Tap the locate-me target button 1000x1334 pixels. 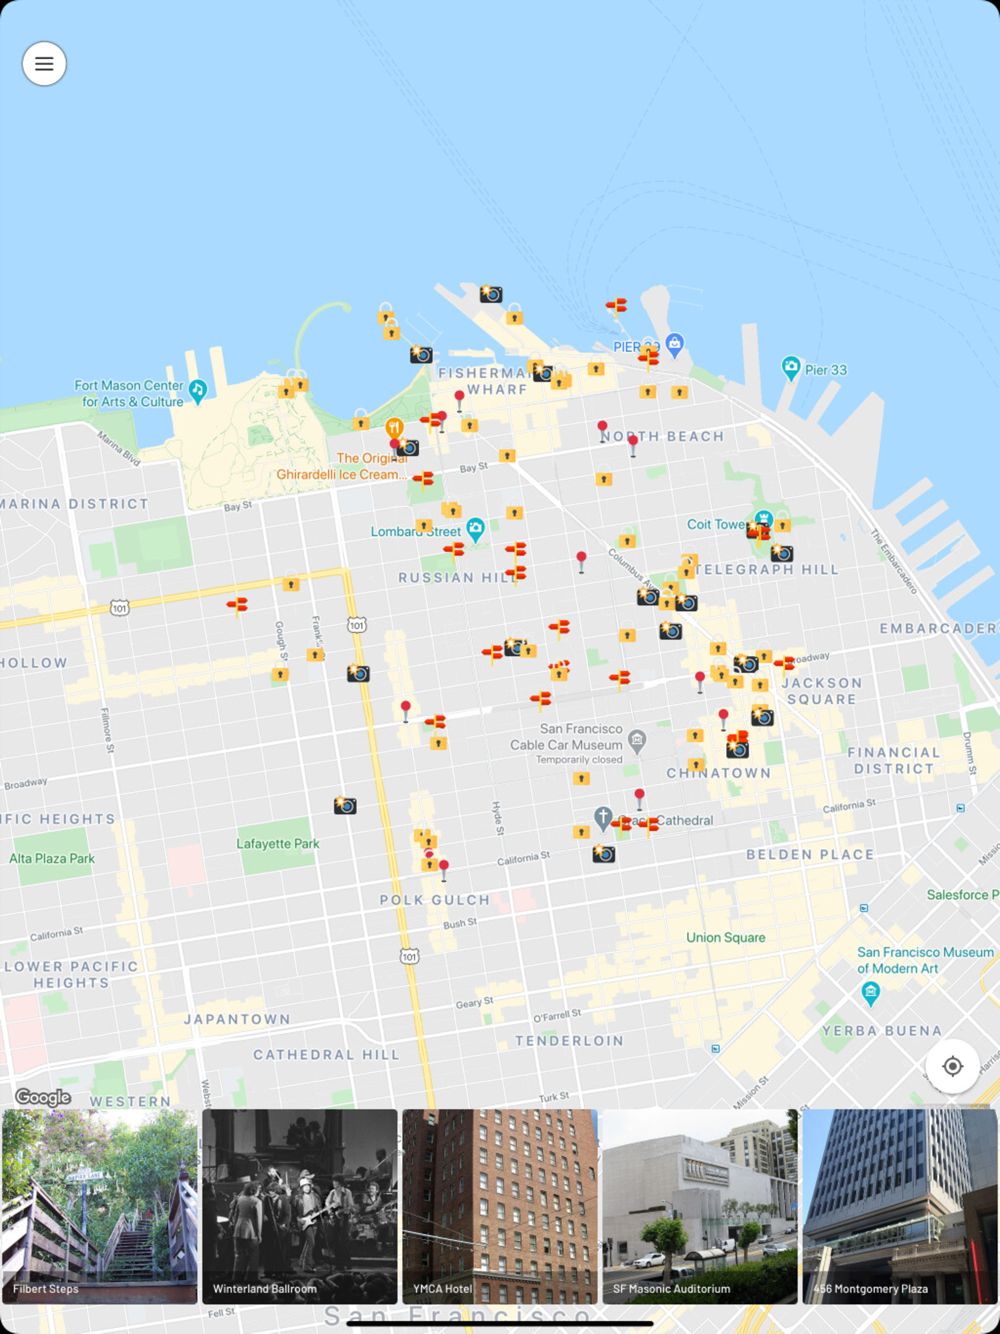pos(952,1066)
